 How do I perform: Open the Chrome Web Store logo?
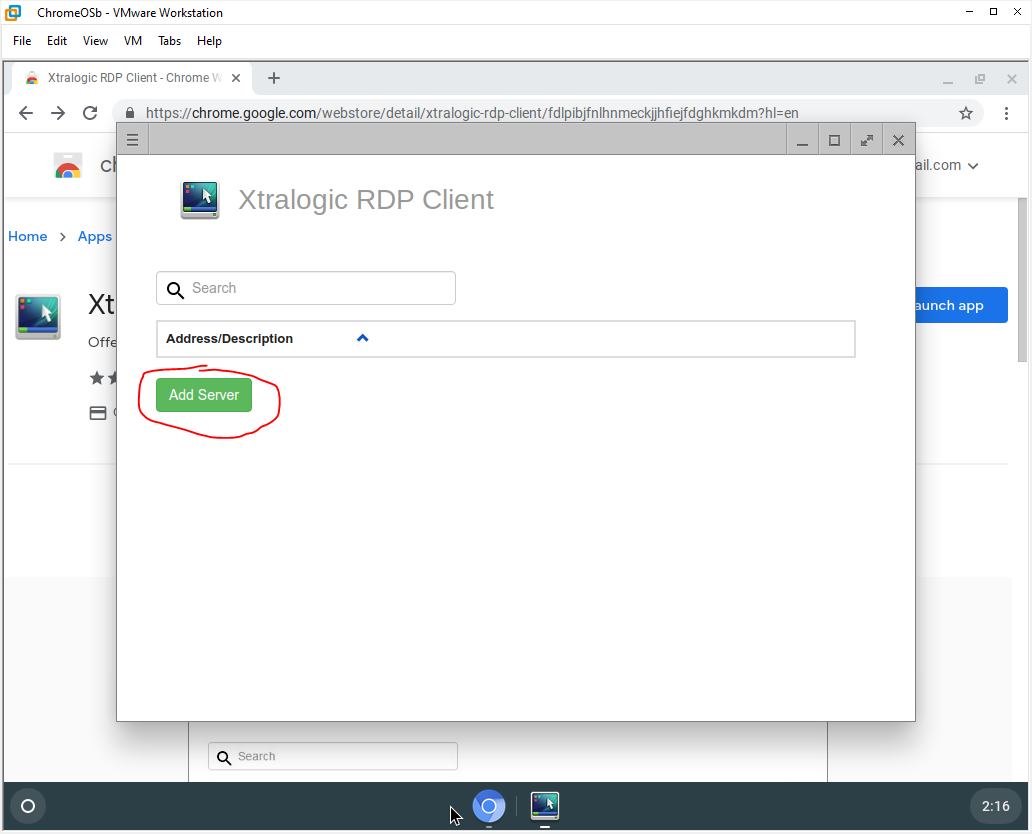[68, 166]
